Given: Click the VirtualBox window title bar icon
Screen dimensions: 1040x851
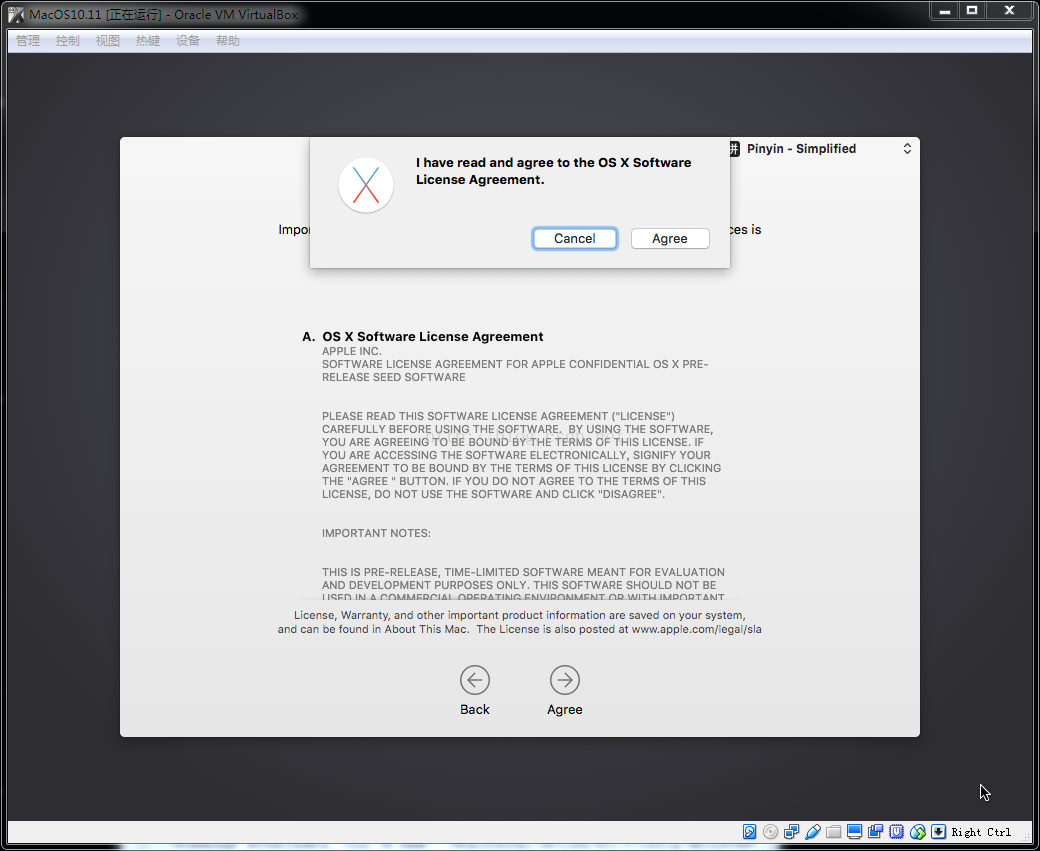Looking at the screenshot, I should pos(16,14).
